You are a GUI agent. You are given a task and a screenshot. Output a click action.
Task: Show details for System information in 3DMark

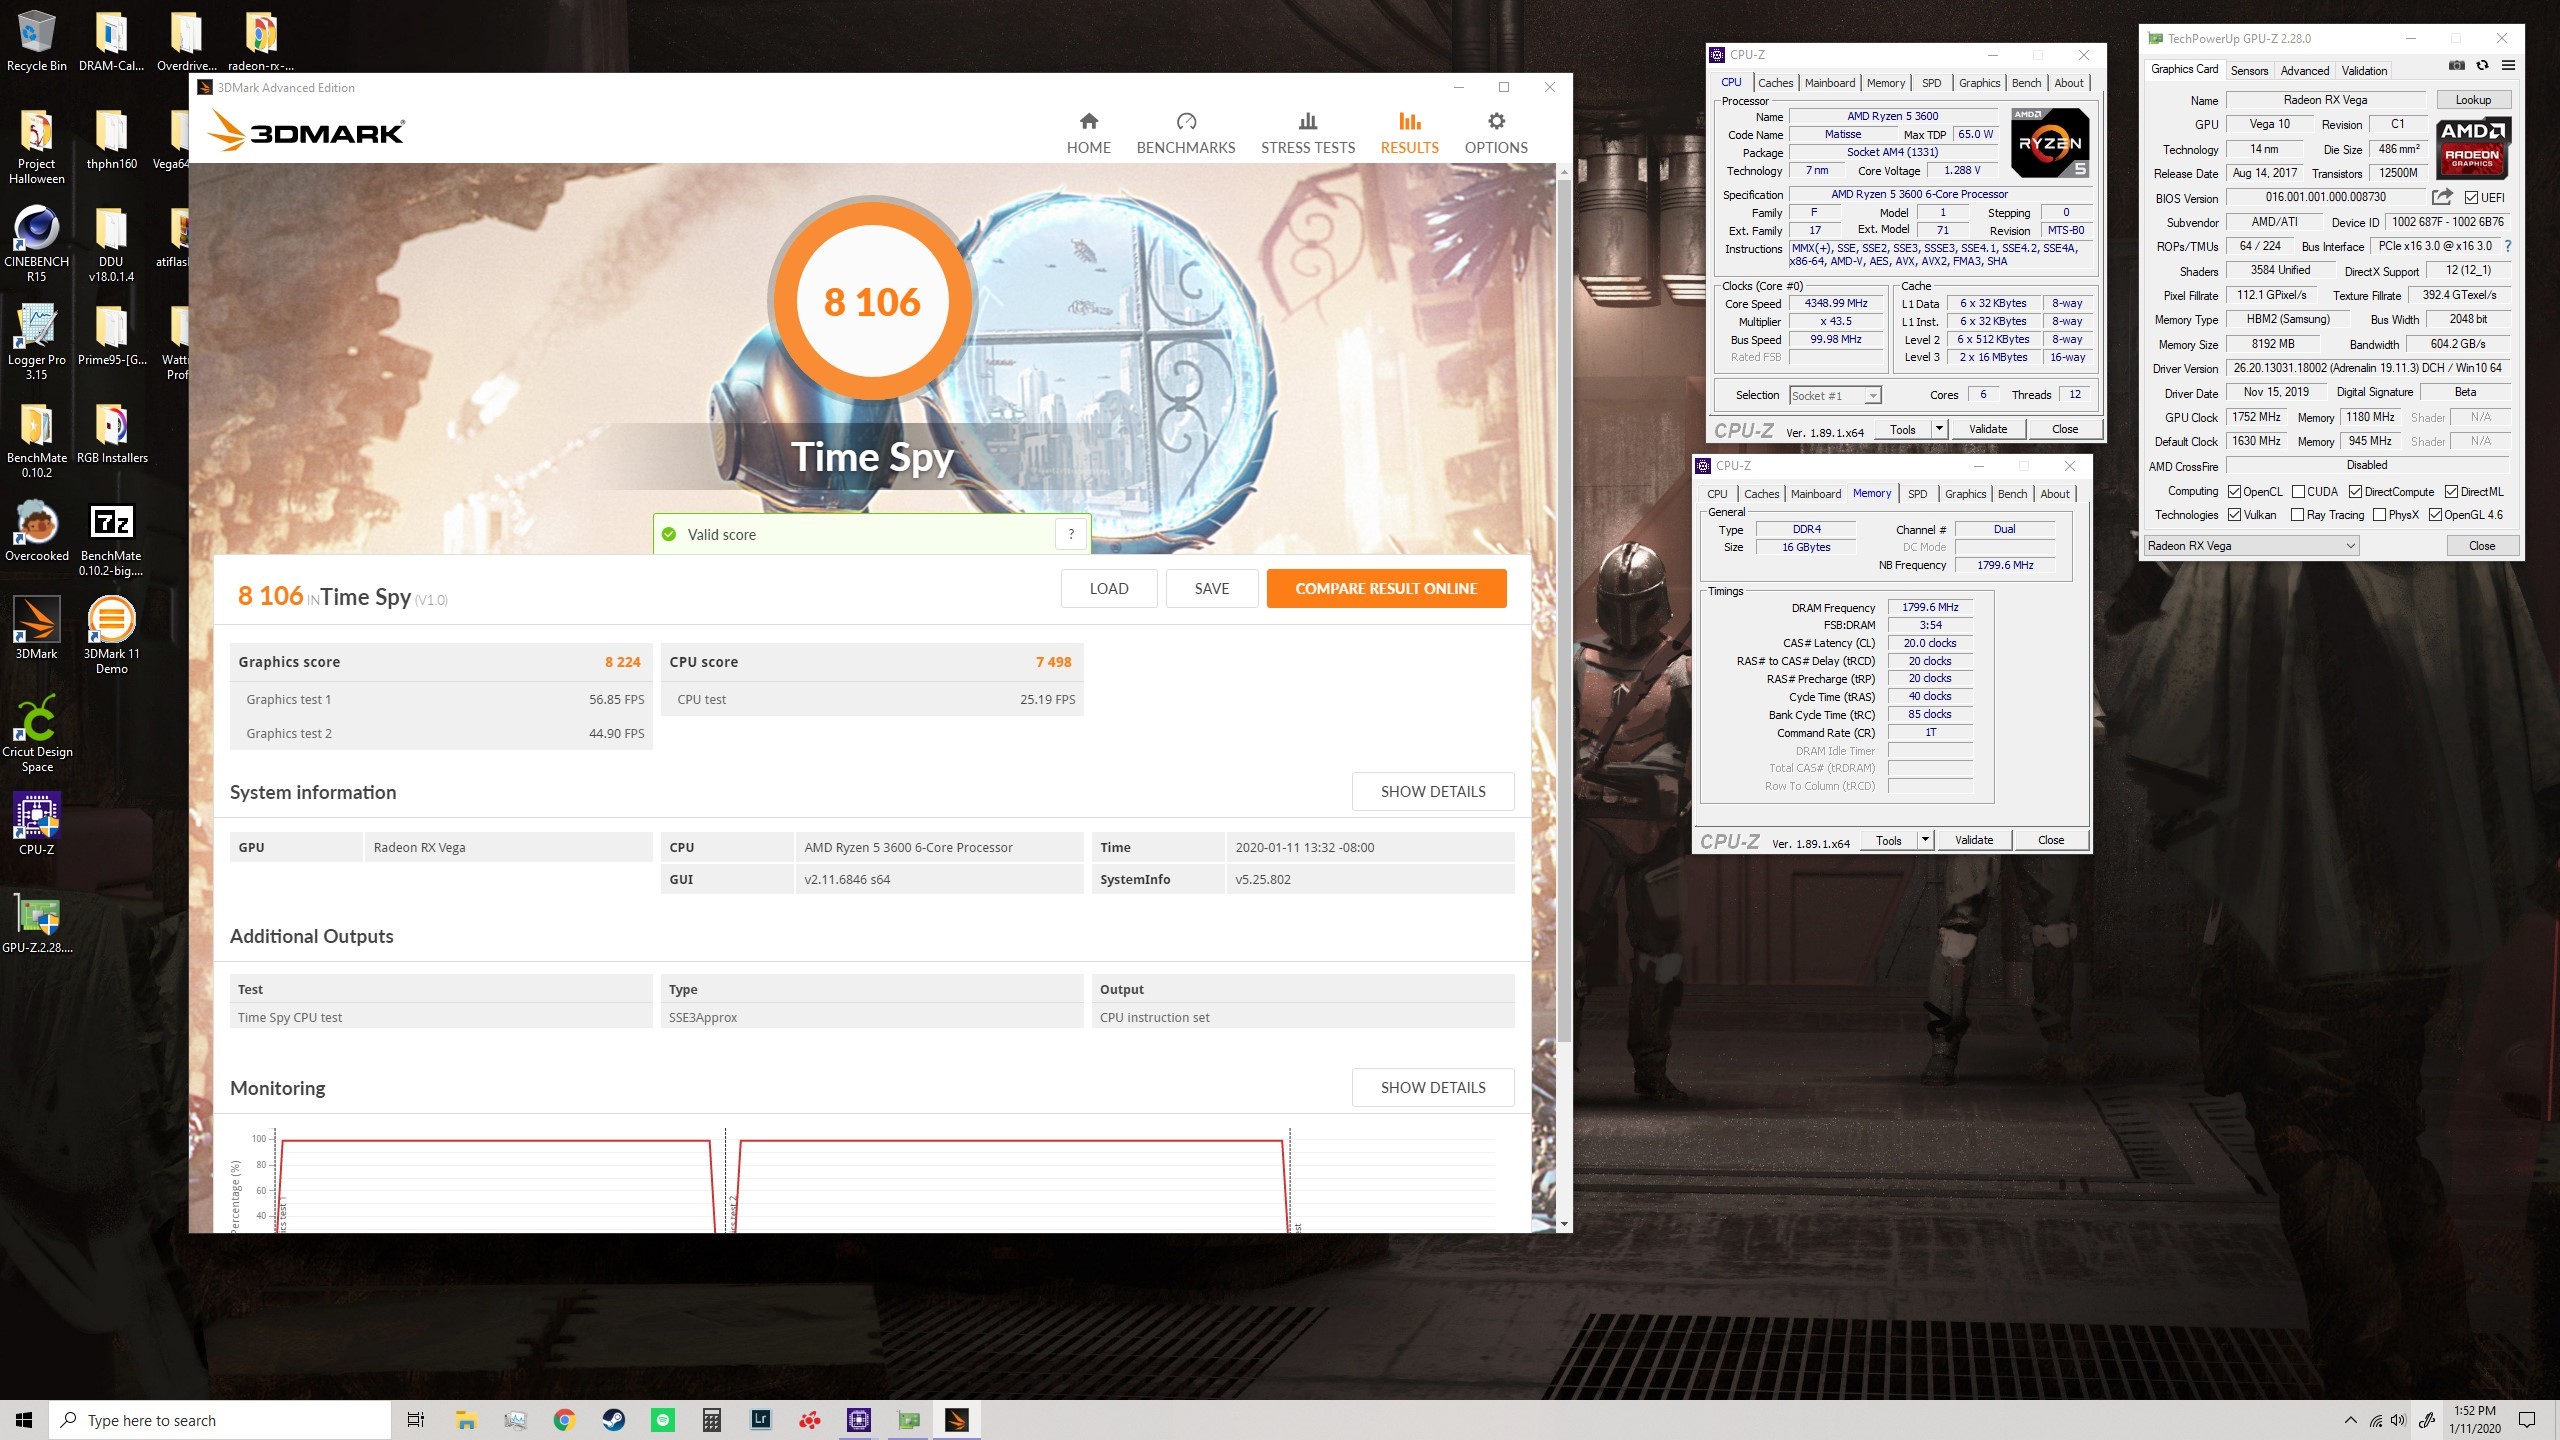[x=1432, y=791]
